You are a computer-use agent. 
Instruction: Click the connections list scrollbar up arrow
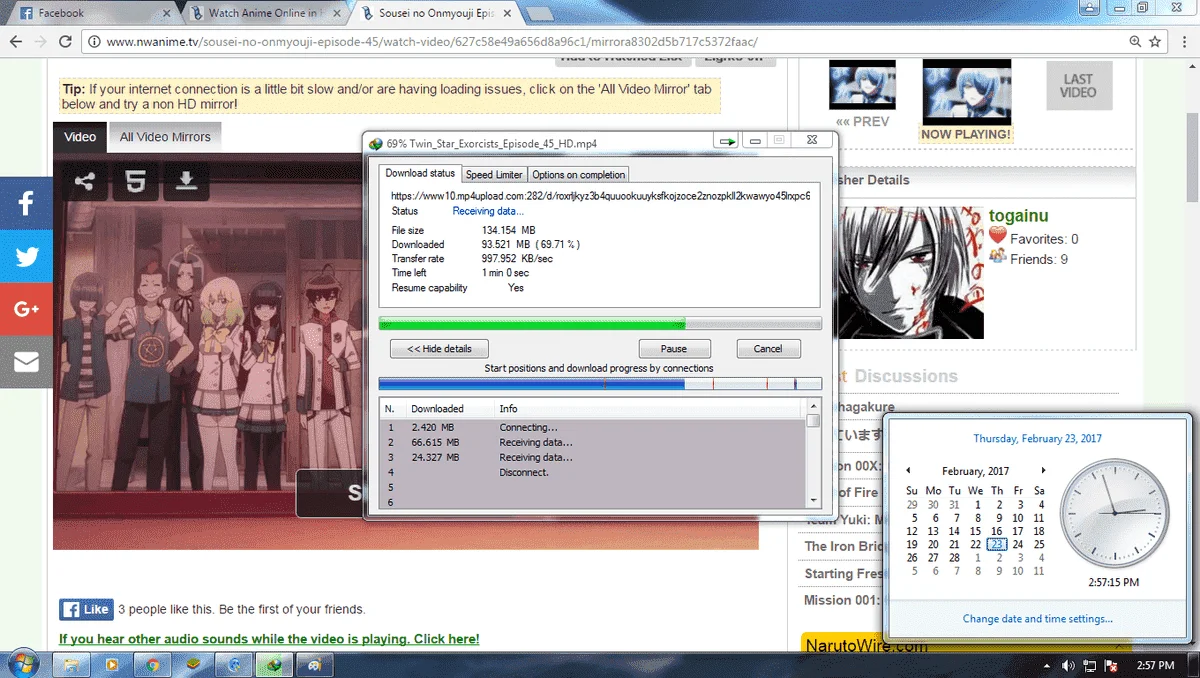[813, 406]
